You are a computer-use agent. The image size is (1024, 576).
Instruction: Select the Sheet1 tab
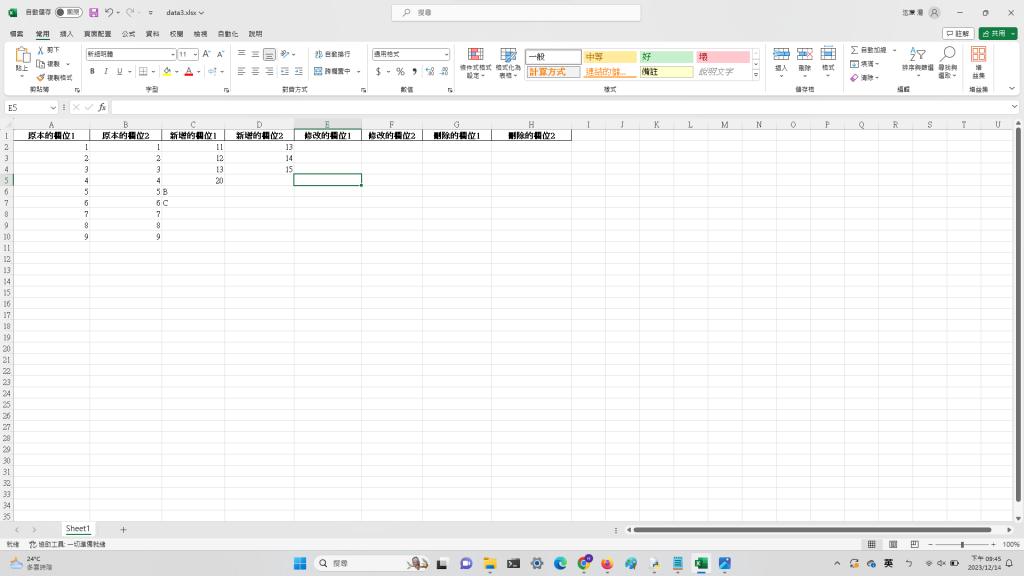point(78,528)
